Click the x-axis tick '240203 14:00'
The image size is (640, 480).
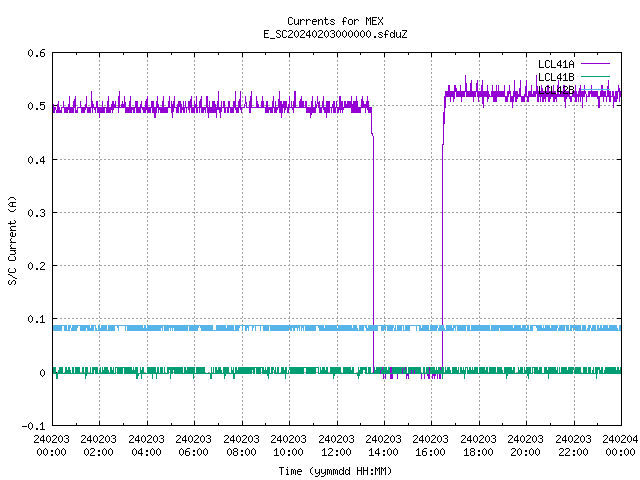(x=383, y=446)
